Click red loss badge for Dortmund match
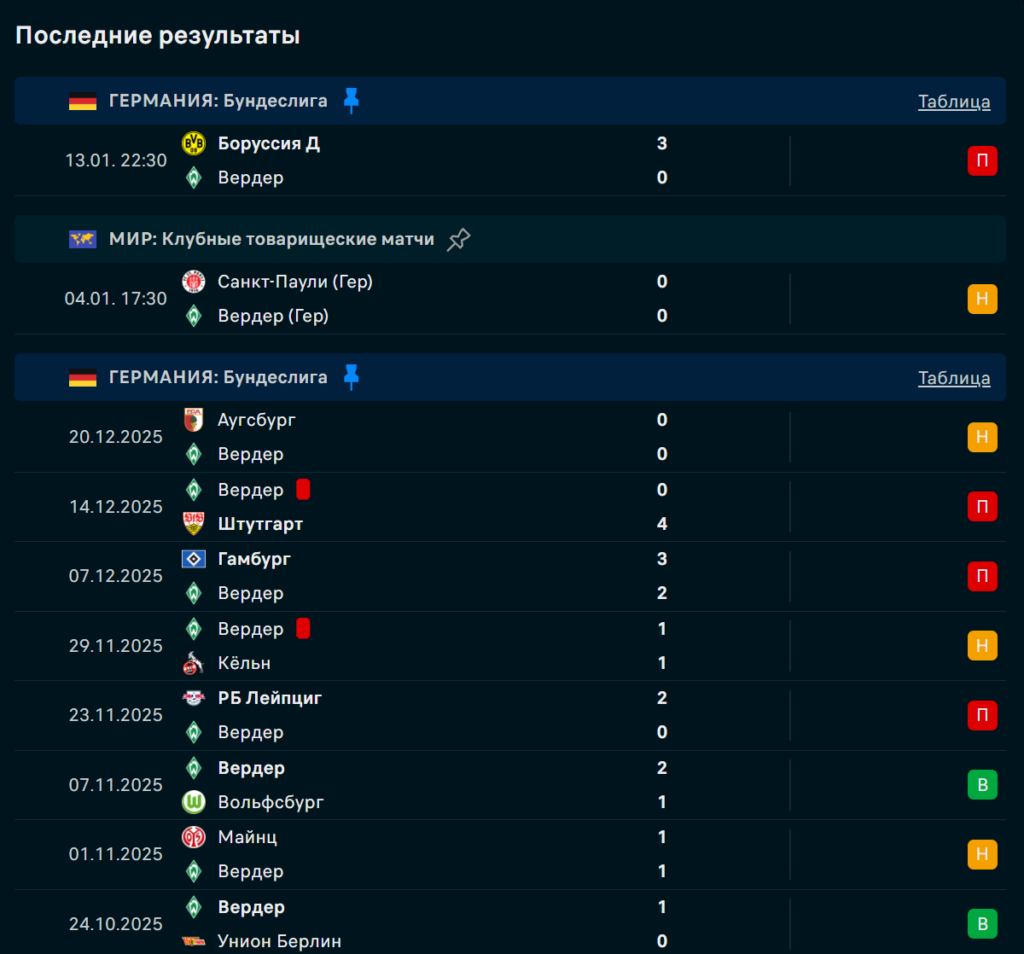This screenshot has height=954, width=1024. coord(982,160)
